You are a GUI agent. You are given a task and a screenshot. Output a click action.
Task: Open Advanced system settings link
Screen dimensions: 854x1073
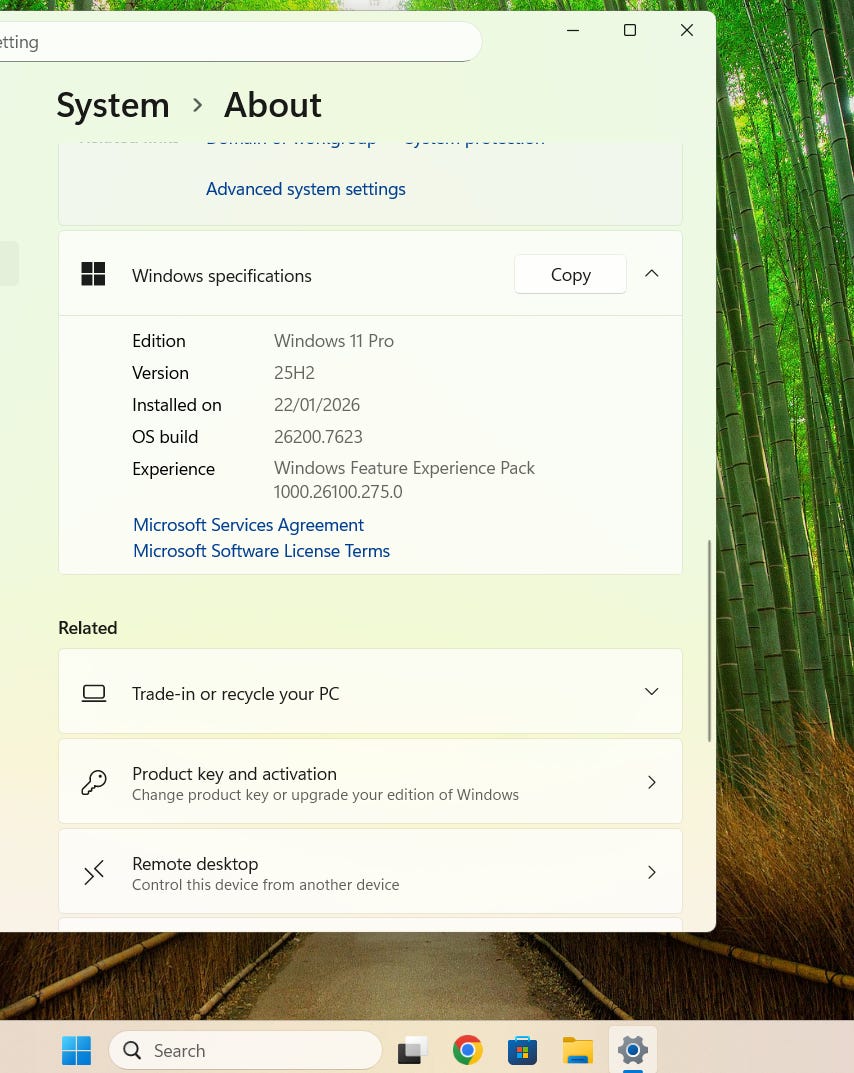[305, 189]
